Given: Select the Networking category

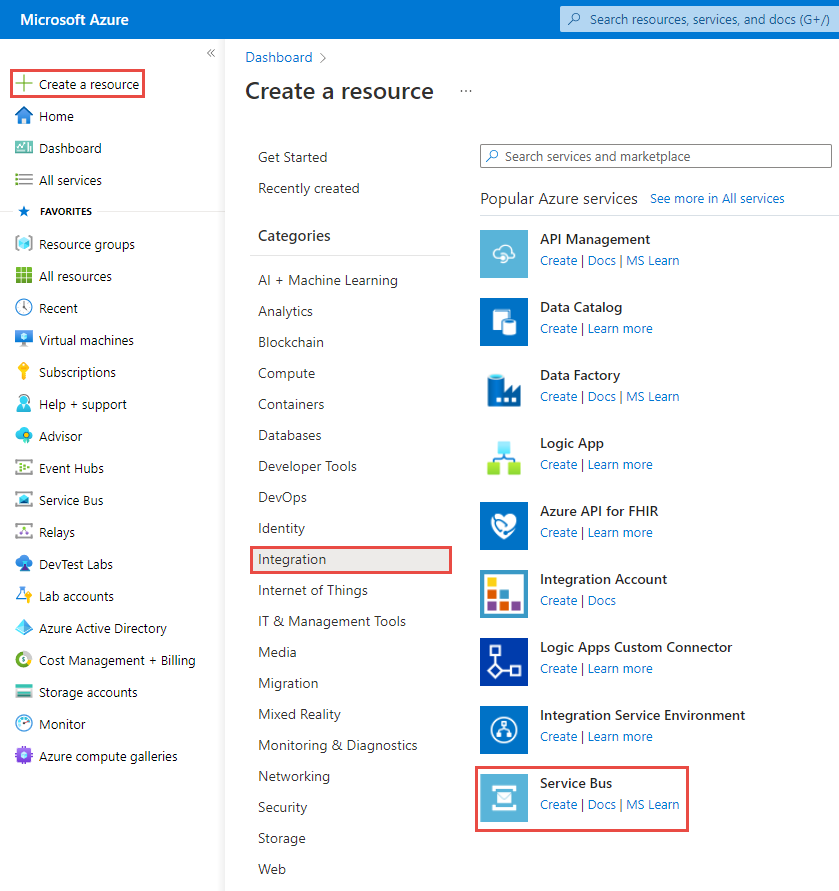Looking at the screenshot, I should coord(294,776).
